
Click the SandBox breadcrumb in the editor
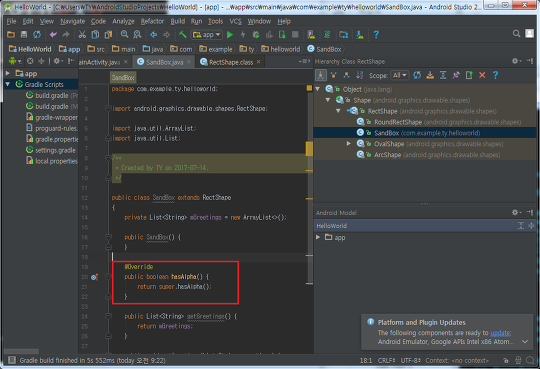pos(123,78)
